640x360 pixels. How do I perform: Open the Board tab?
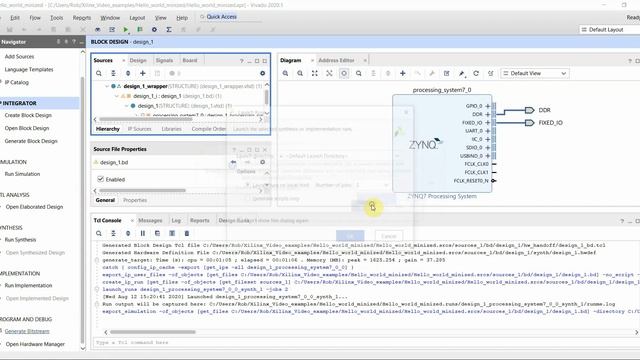tap(190, 60)
